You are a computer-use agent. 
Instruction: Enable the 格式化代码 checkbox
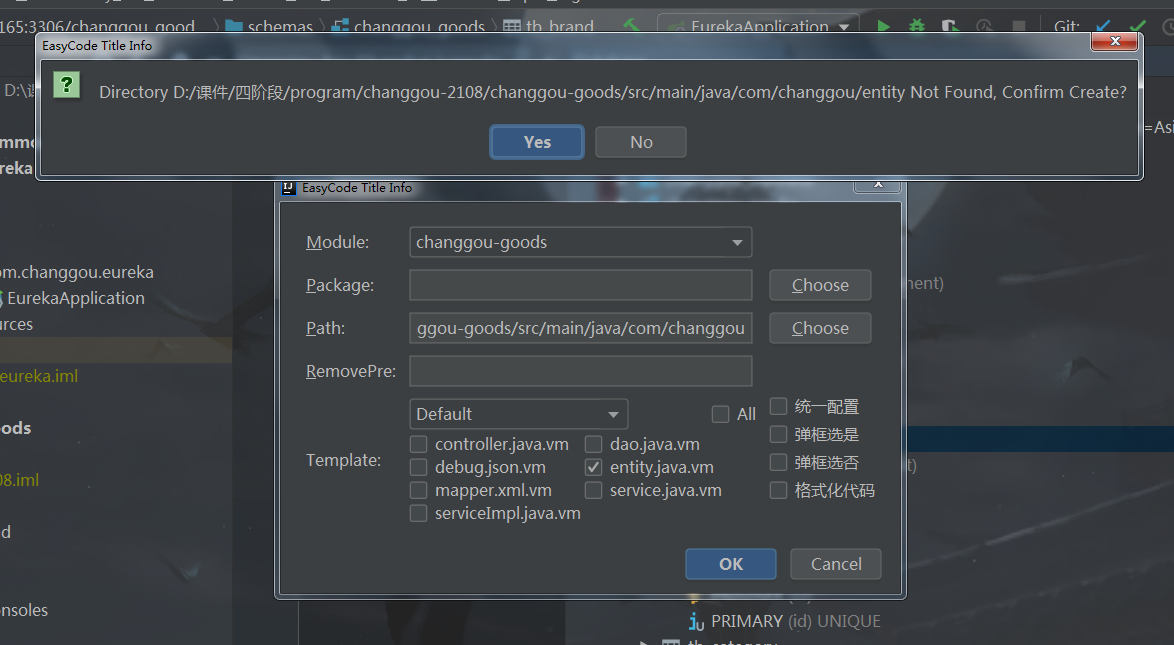[778, 490]
